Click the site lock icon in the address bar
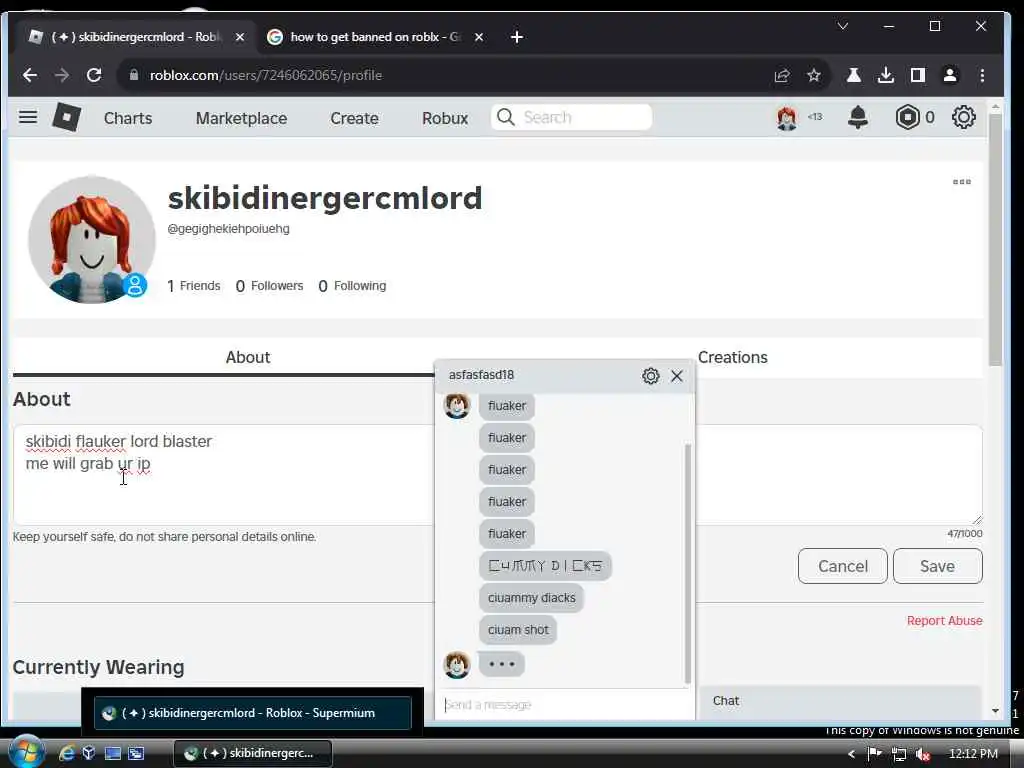Screen dimensions: 1024x768 point(134,75)
